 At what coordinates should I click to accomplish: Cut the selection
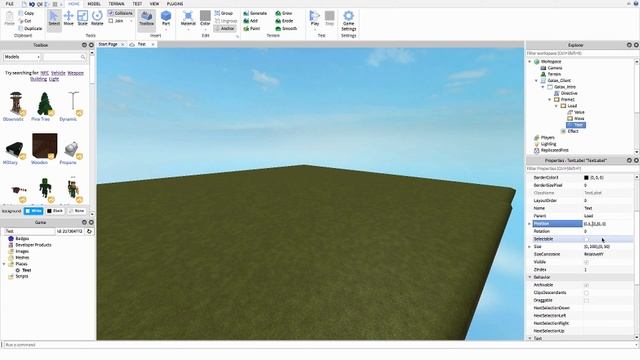pos(25,21)
